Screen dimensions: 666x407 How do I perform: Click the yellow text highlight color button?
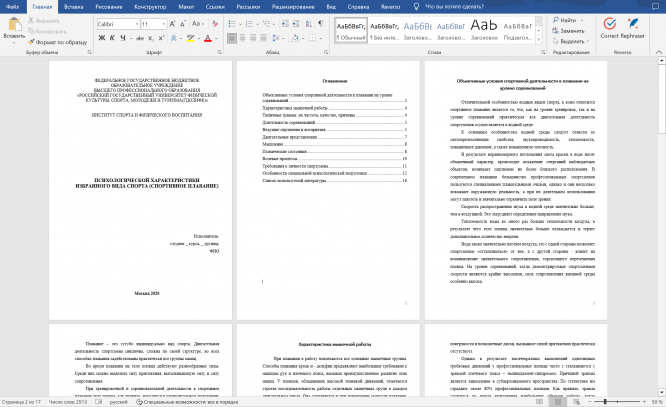(x=190, y=38)
